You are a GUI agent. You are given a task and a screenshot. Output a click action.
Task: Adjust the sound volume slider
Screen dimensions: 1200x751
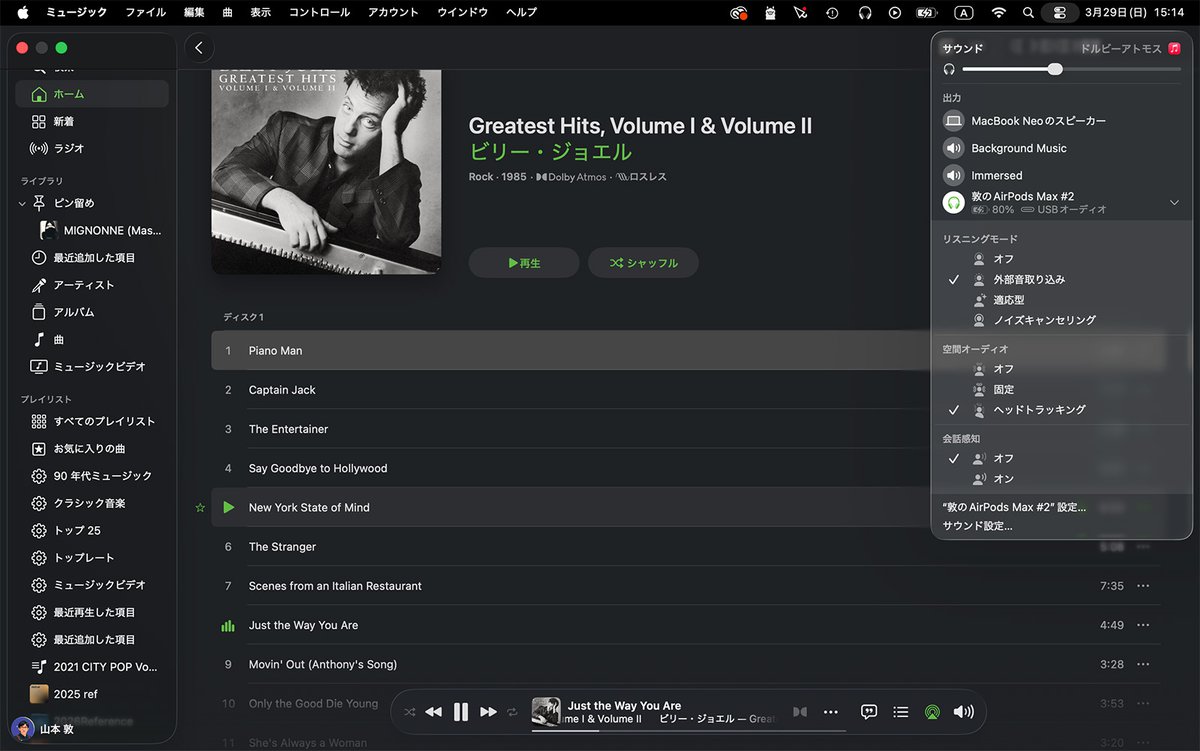tap(1071, 69)
